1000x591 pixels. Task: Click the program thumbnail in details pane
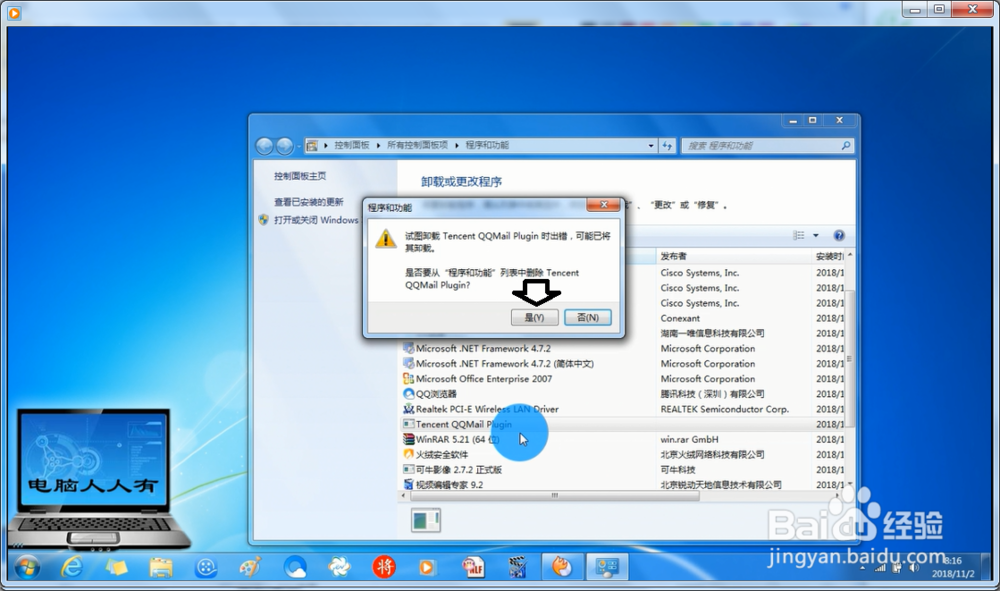point(425,521)
